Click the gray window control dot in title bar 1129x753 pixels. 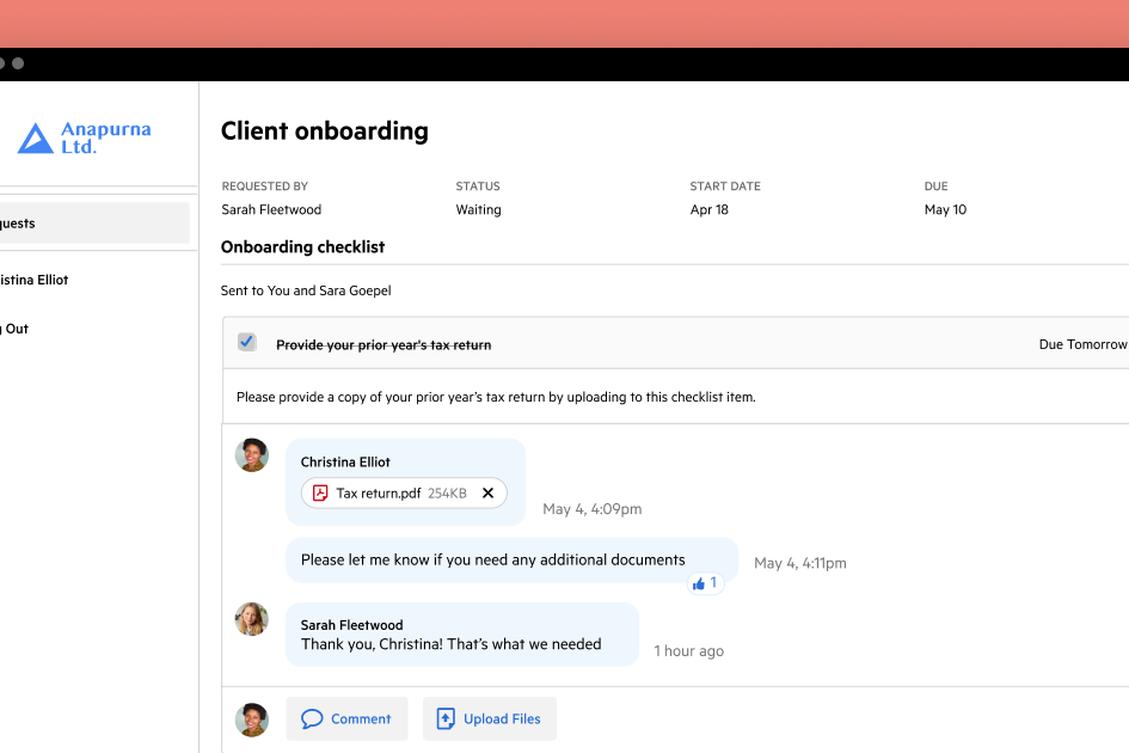pyautogui.click(x=18, y=63)
